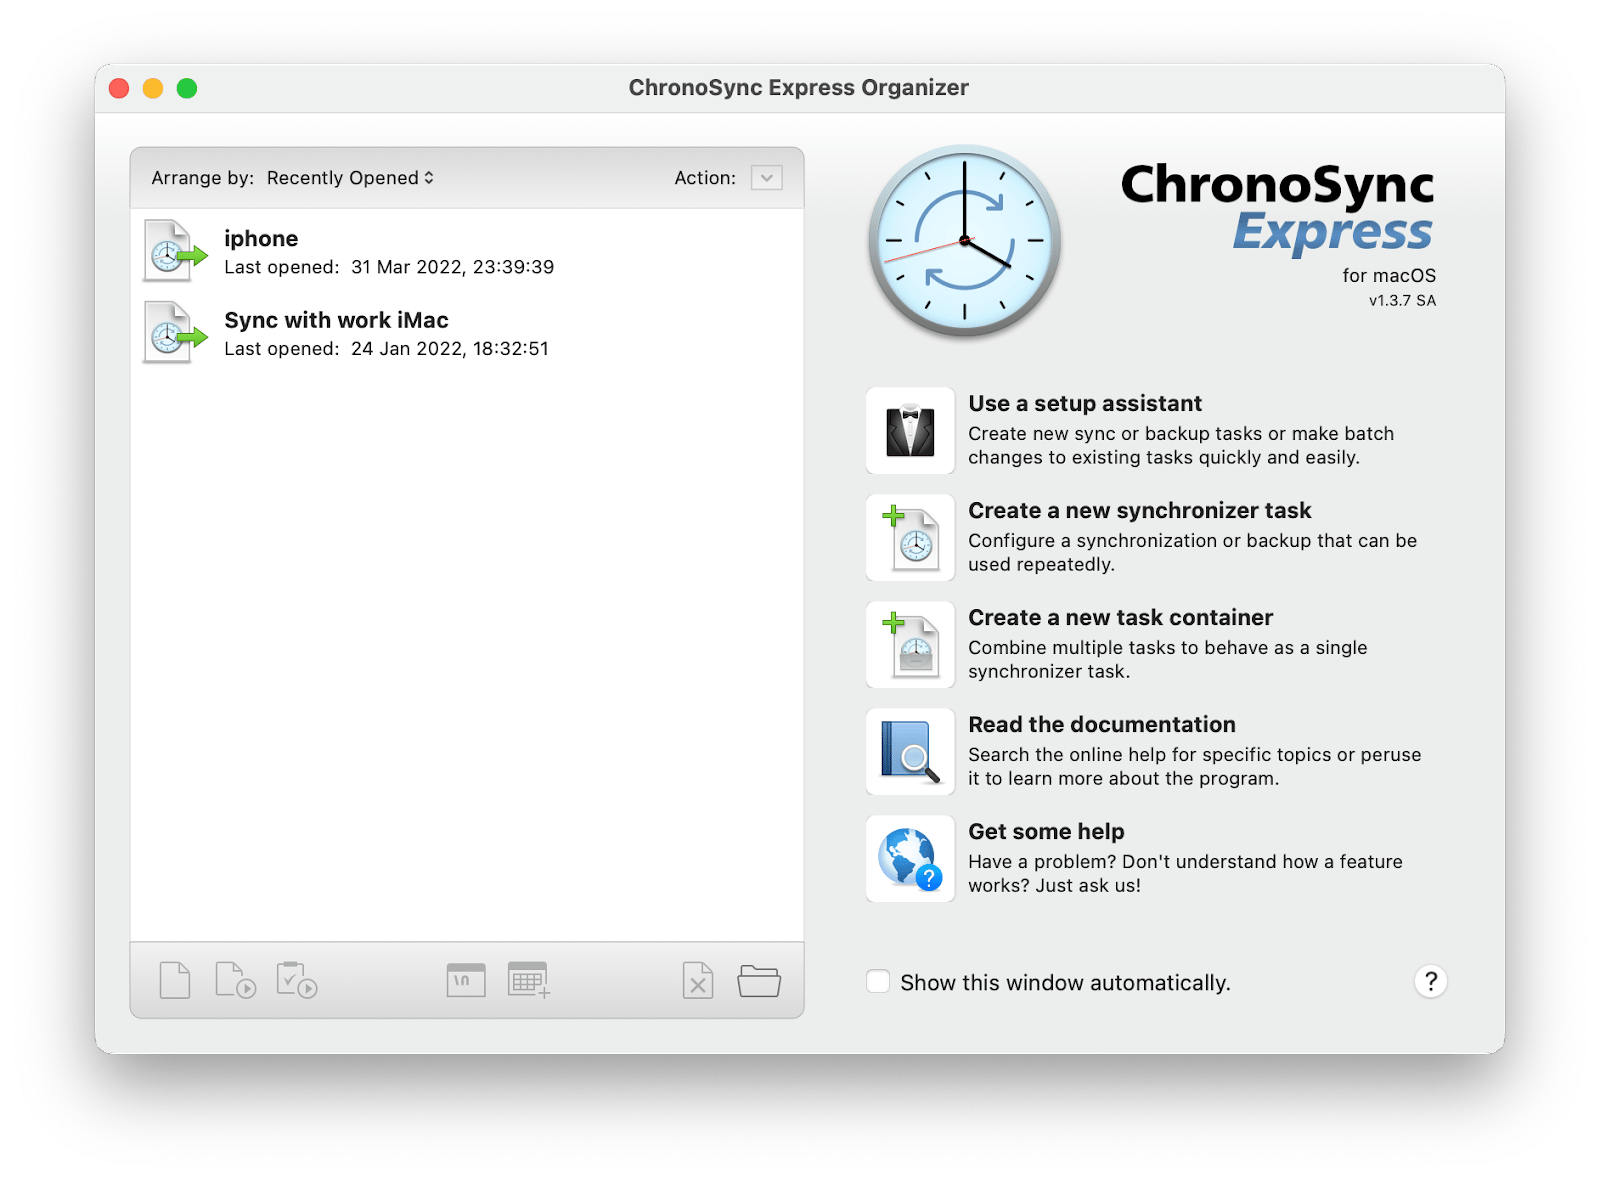Viewport: 1600px width, 1179px height.
Task: Click the new blank document toolbar icon
Action: click(x=175, y=980)
